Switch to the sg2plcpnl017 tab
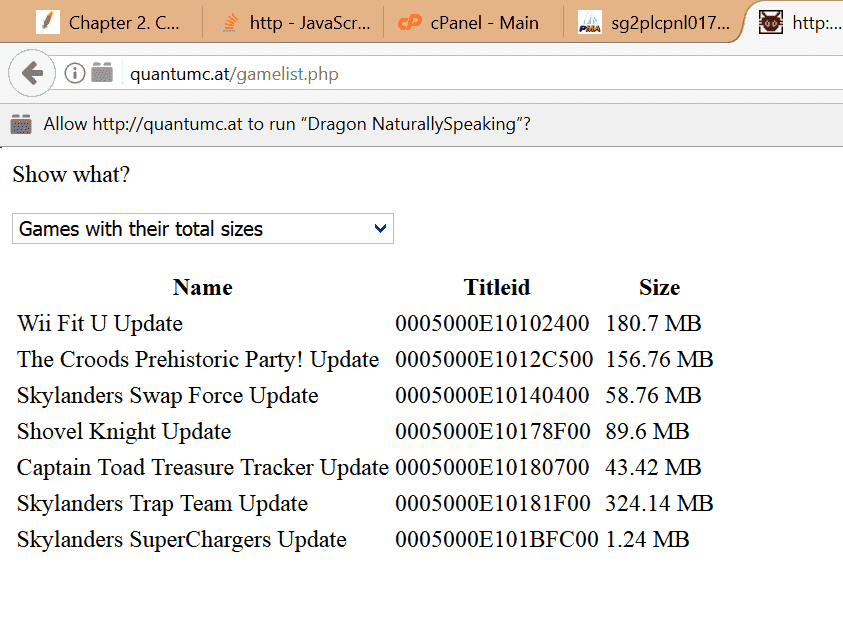Image resolution: width=843 pixels, height=633 pixels. click(653, 23)
